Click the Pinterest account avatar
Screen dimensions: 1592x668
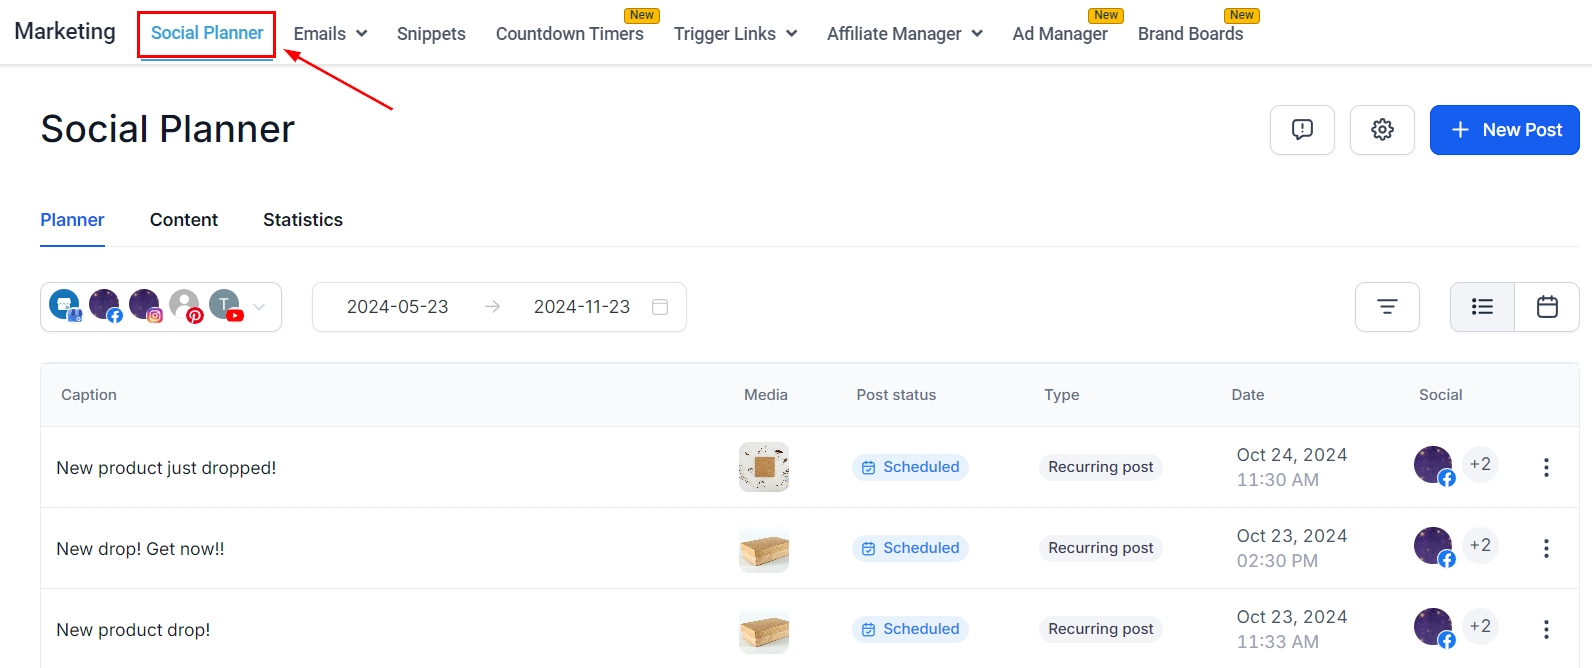click(185, 305)
